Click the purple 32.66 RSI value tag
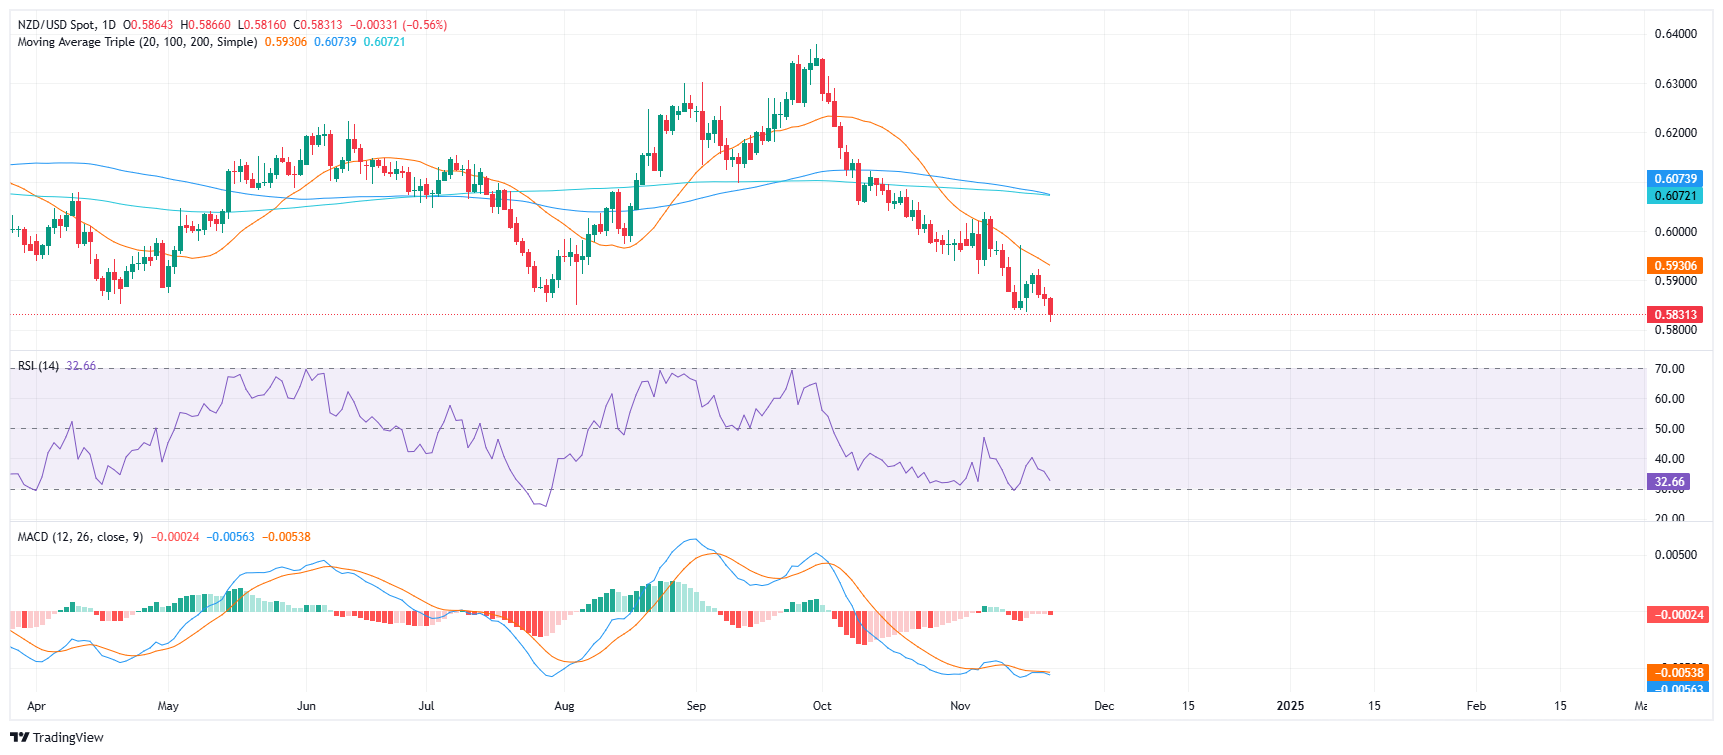Viewport: 1723px width, 755px height. click(x=1669, y=482)
